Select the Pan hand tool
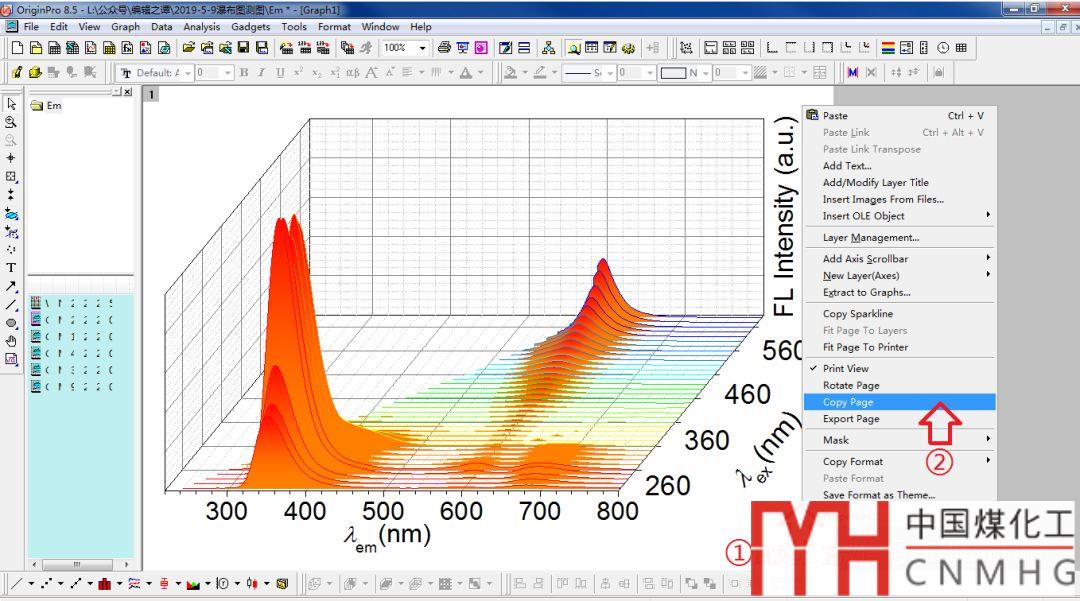This screenshot has height=601, width=1080. coord(11,341)
